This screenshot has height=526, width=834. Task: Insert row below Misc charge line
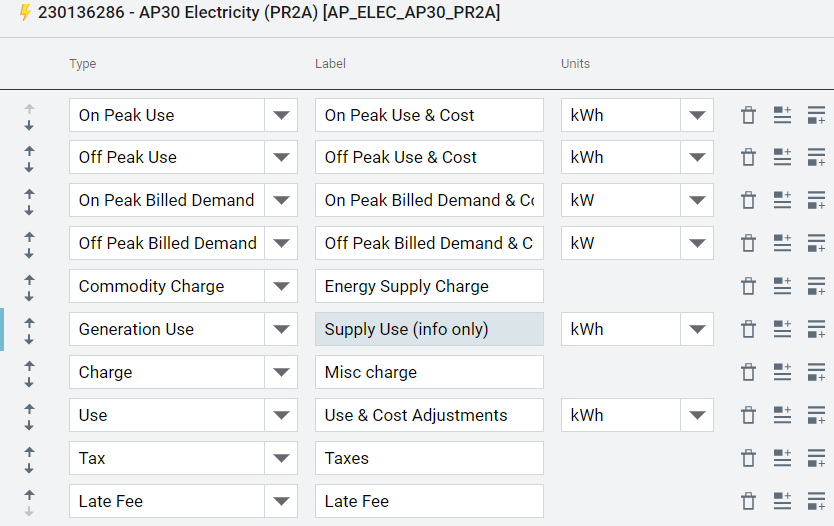pyautogui.click(x=816, y=372)
